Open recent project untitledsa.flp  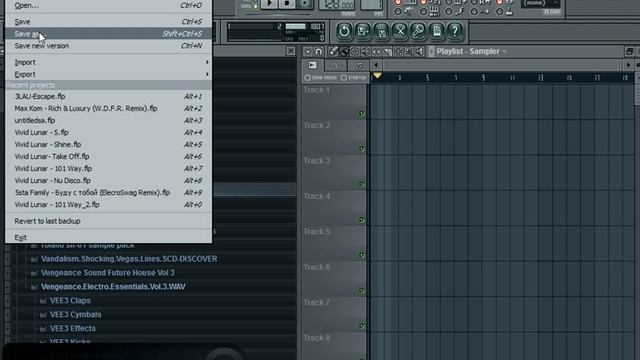tap(109, 120)
